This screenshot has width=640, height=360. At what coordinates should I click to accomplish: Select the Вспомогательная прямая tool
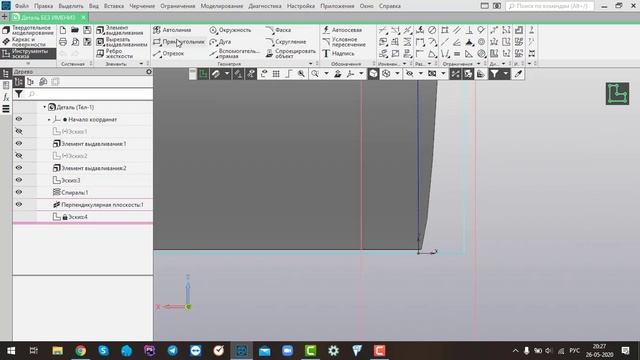pyautogui.click(x=234, y=53)
